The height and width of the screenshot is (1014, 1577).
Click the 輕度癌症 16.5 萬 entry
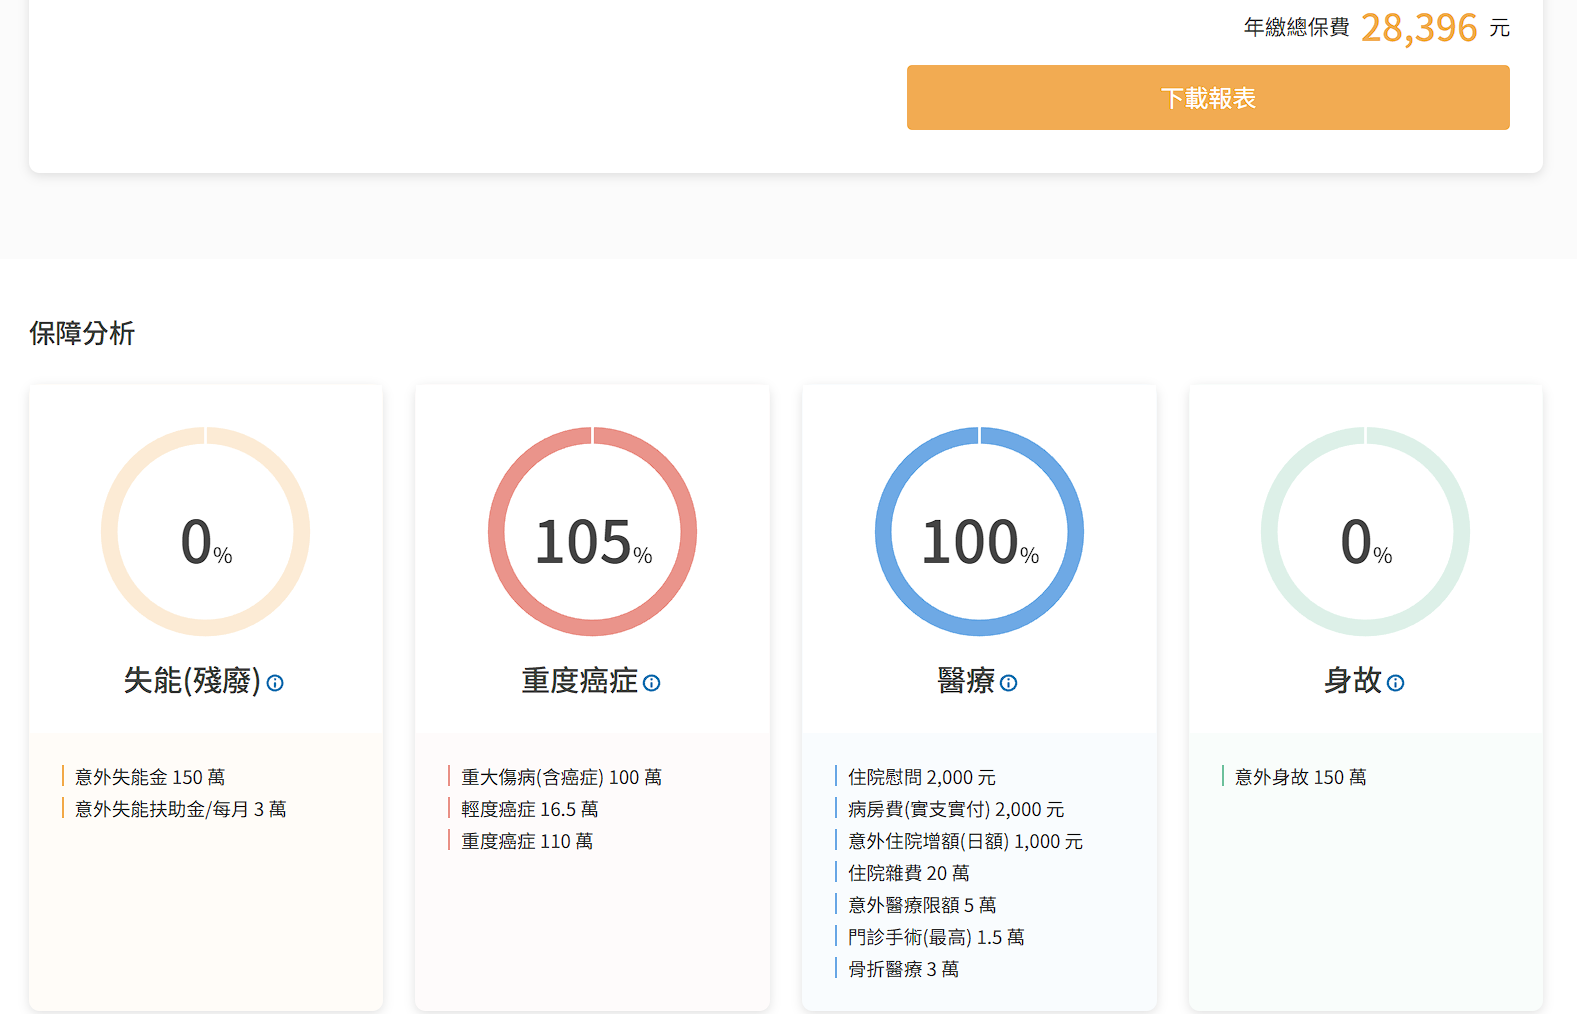(x=529, y=809)
